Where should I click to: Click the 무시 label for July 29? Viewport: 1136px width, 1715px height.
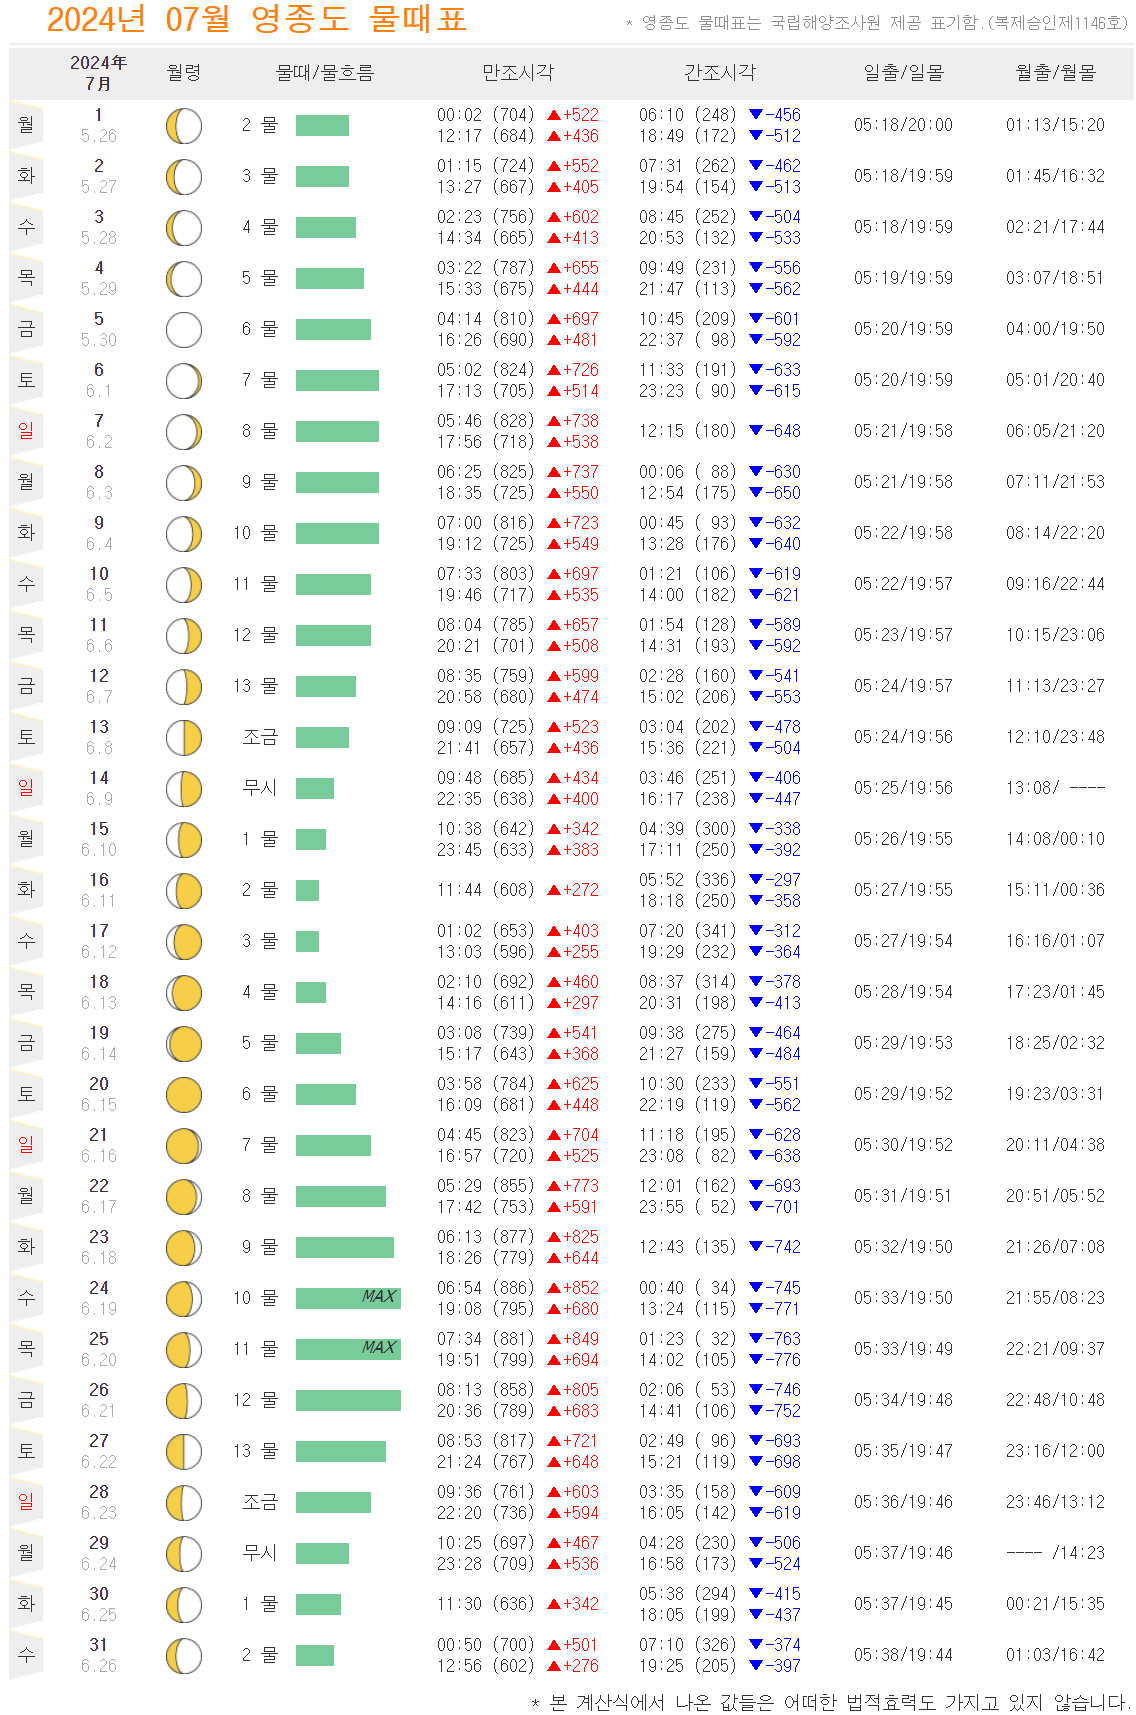(x=260, y=1553)
